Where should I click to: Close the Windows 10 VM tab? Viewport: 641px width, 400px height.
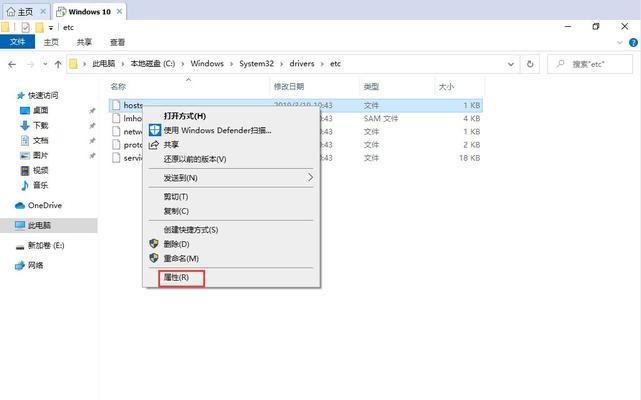click(x=119, y=11)
